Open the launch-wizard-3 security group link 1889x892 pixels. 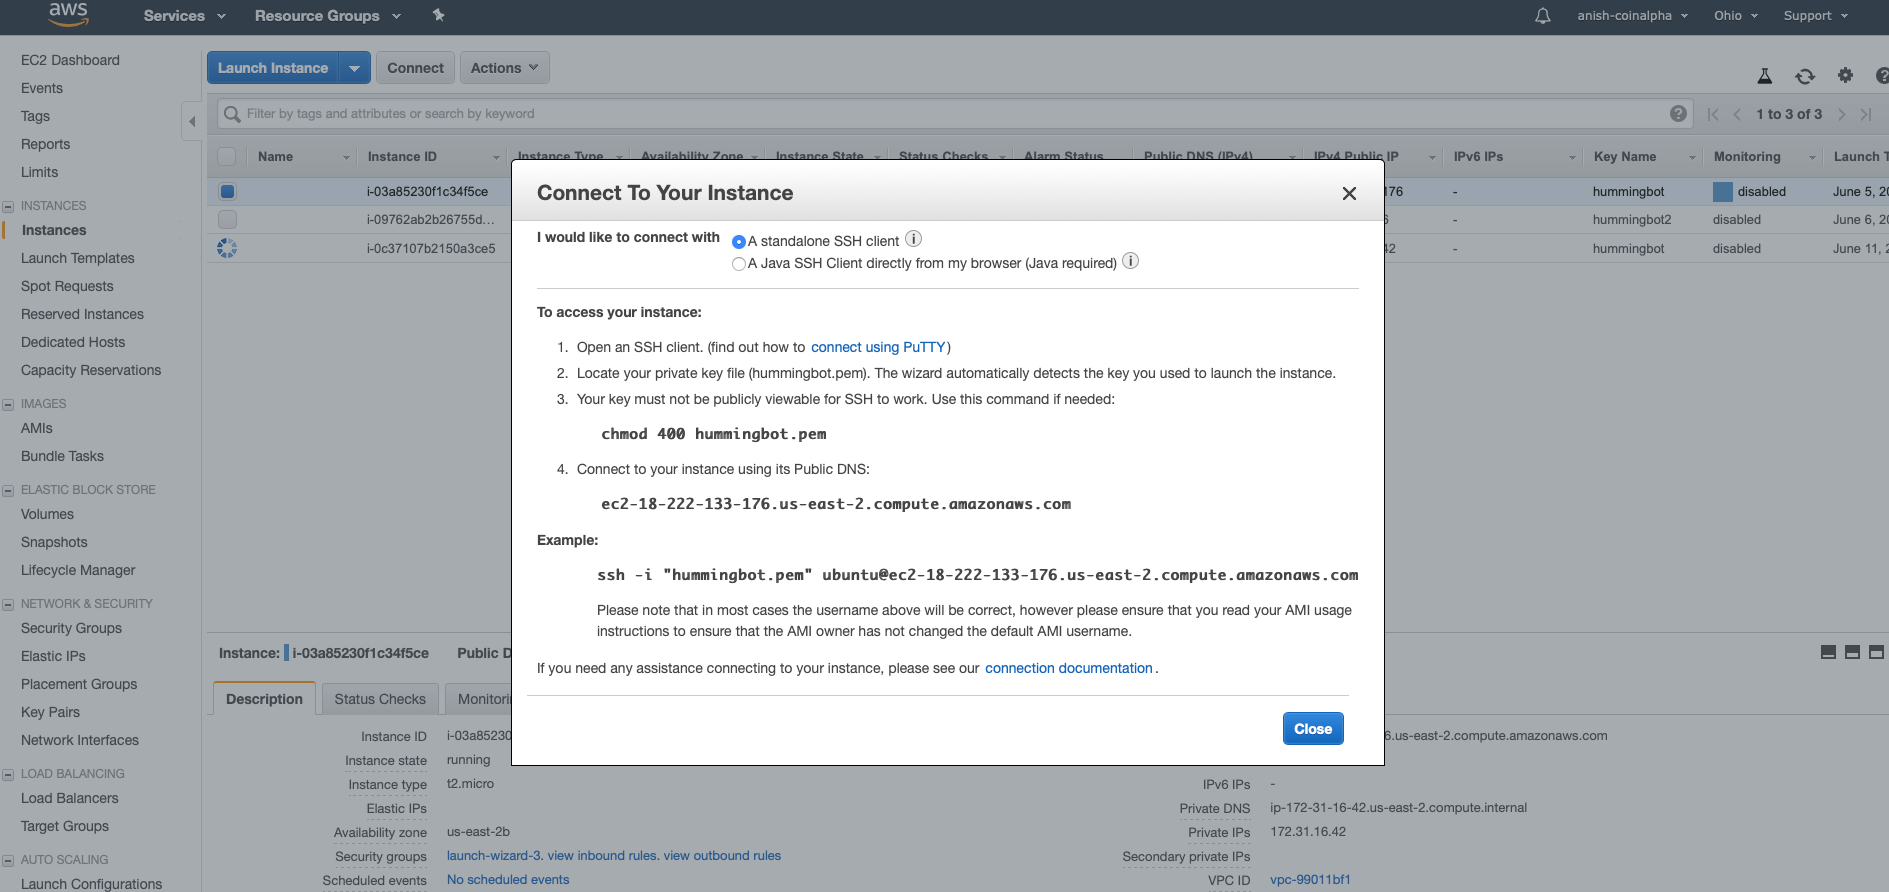[493, 856]
